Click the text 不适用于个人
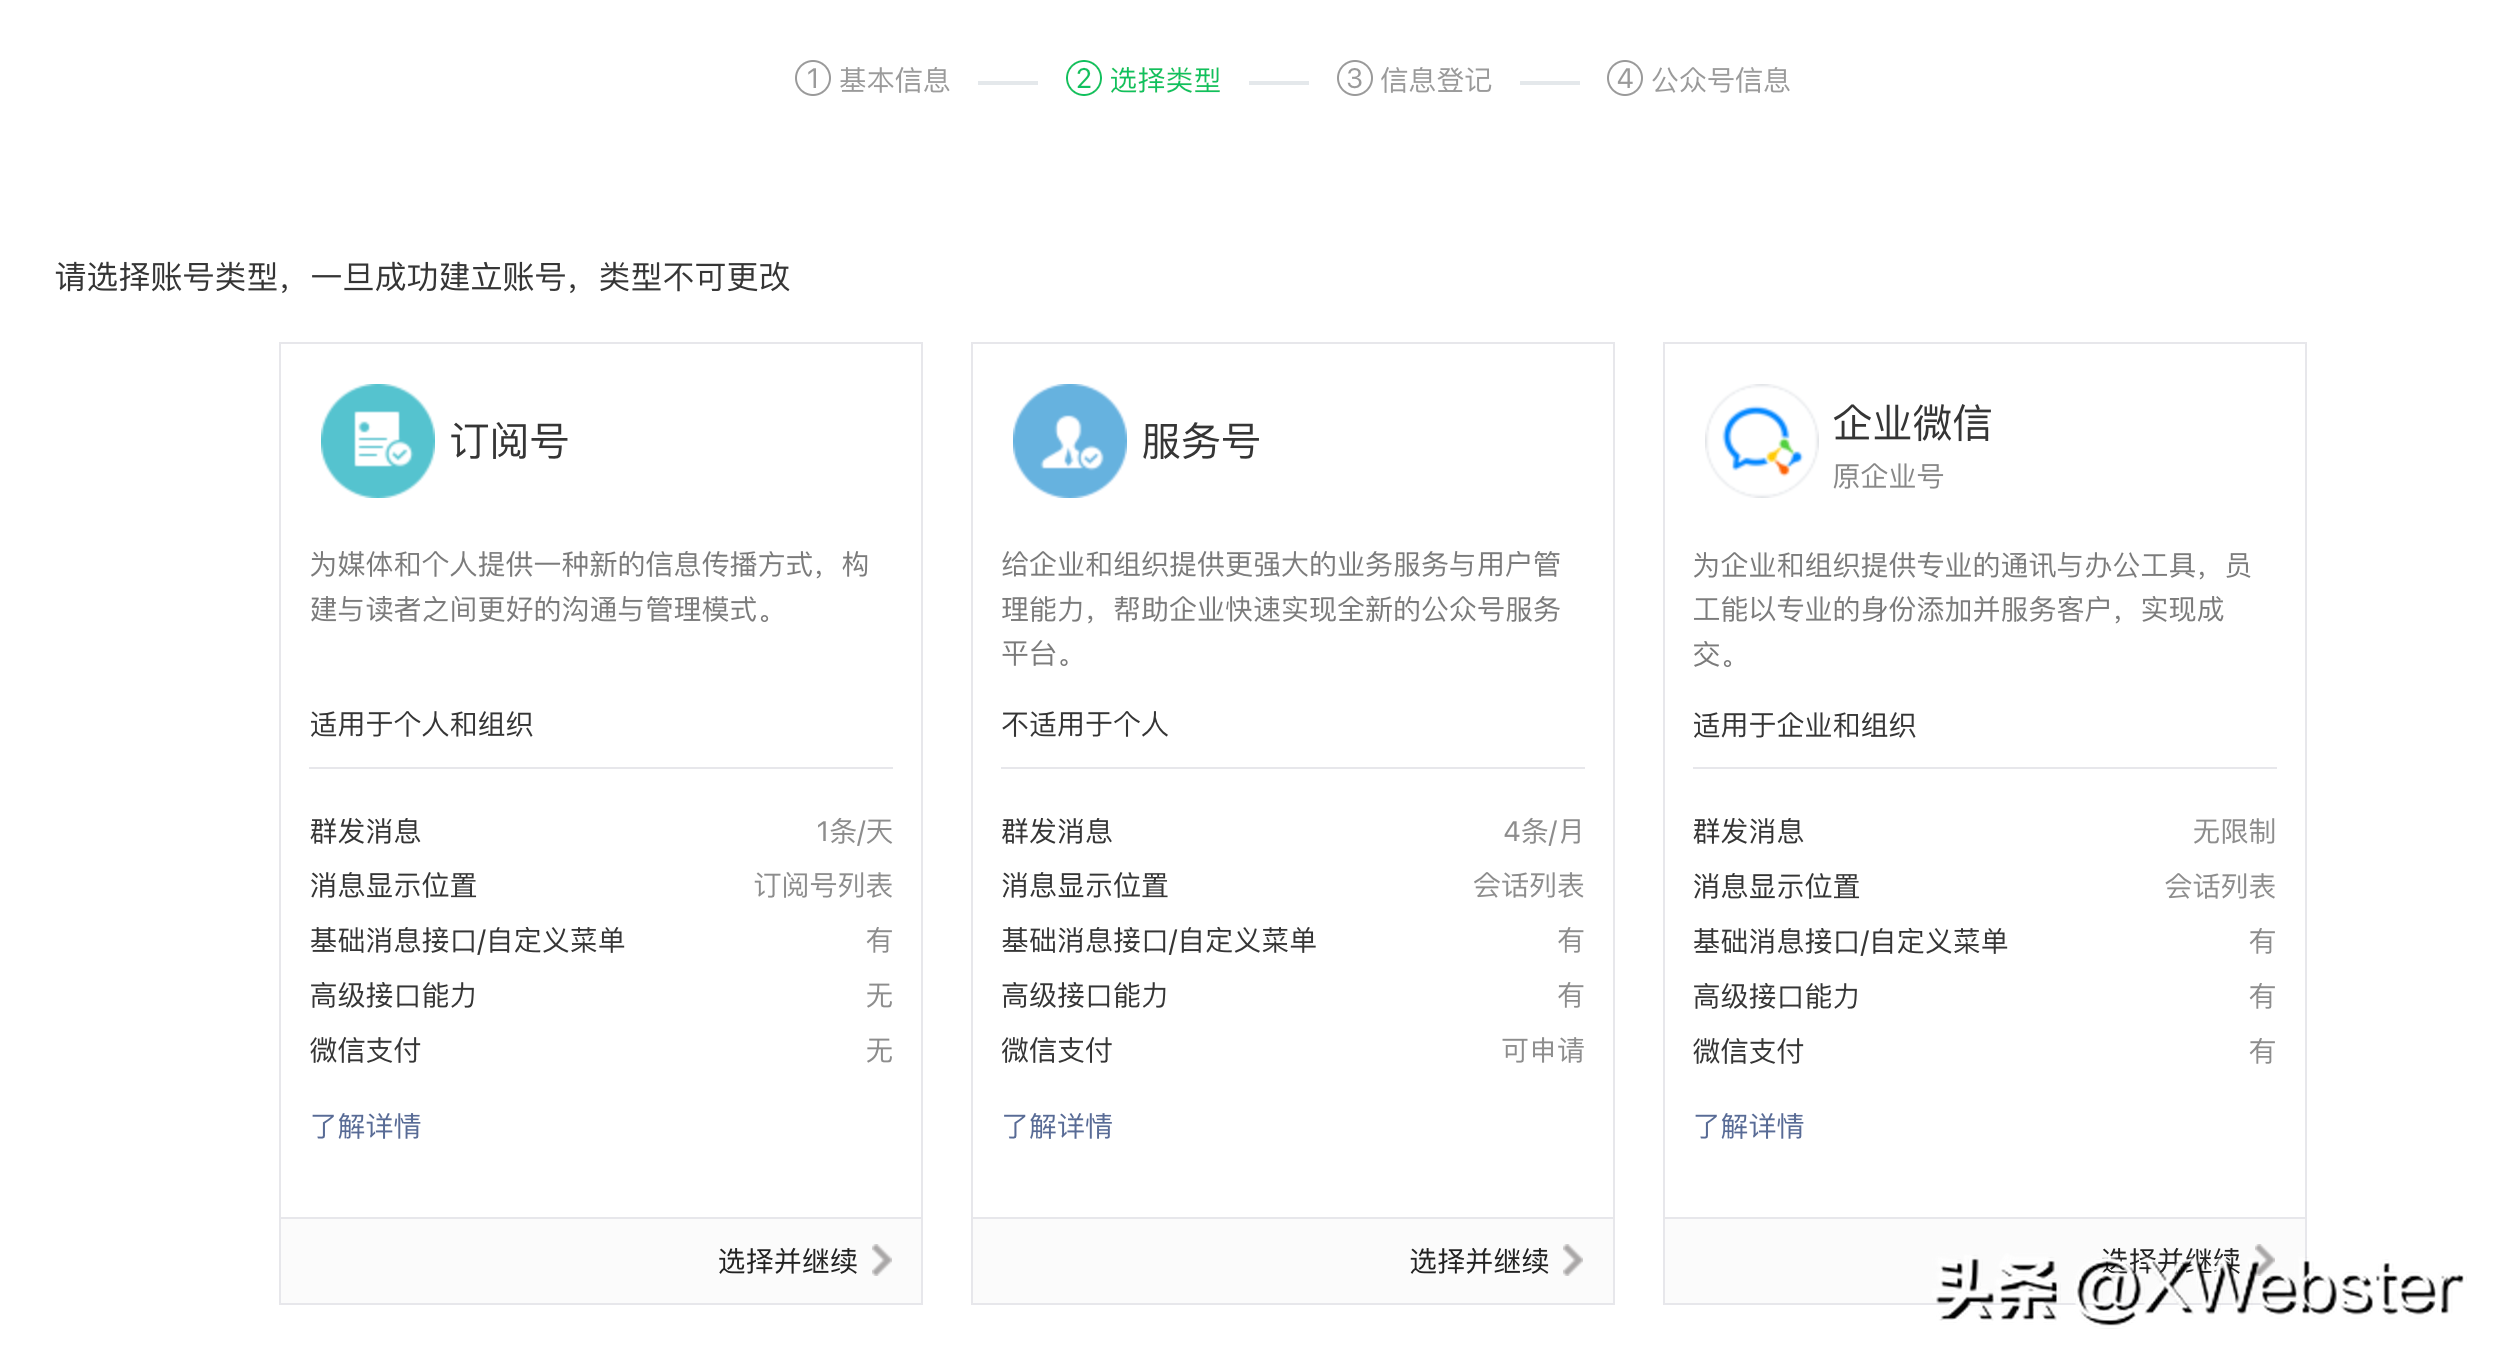Image resolution: width=2502 pixels, height=1364 pixels. click(x=1085, y=724)
